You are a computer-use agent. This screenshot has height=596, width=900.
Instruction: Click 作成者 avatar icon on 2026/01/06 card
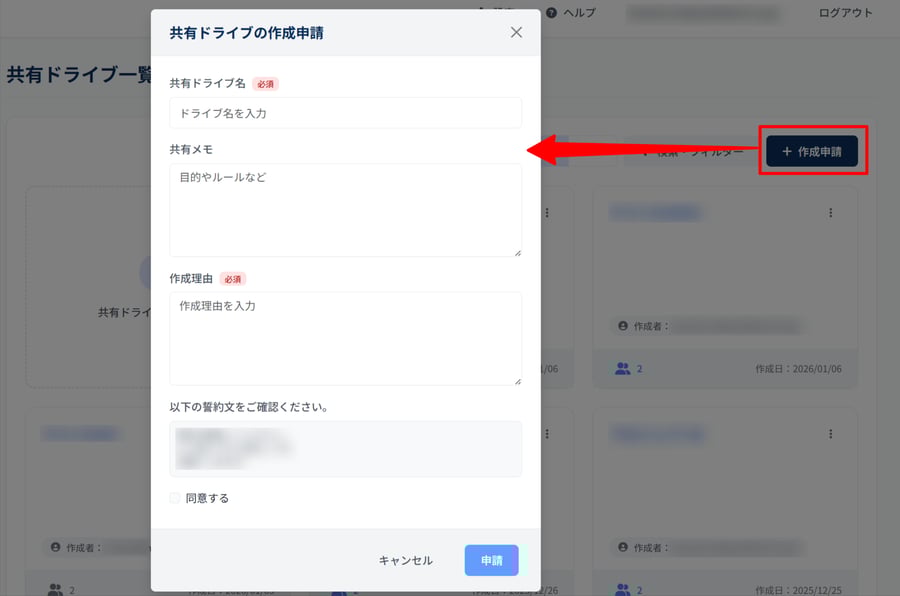[x=623, y=326]
